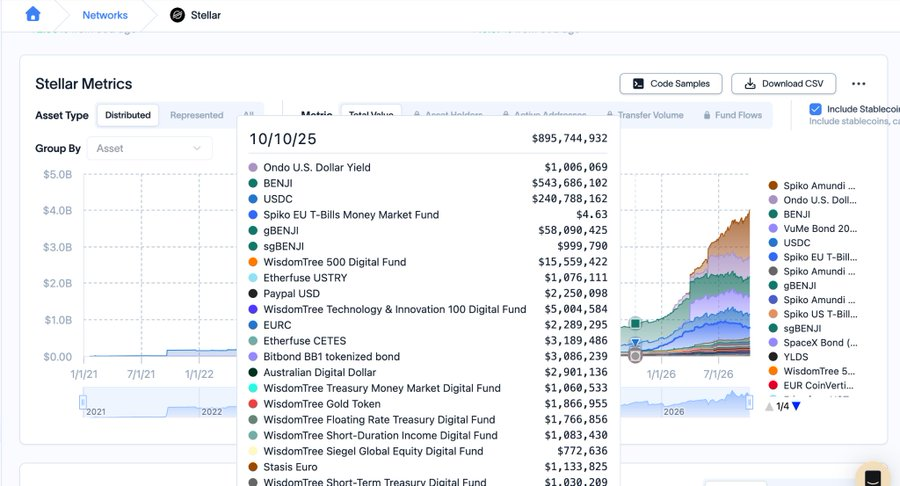Toggle USDC series in legend

click(x=789, y=243)
